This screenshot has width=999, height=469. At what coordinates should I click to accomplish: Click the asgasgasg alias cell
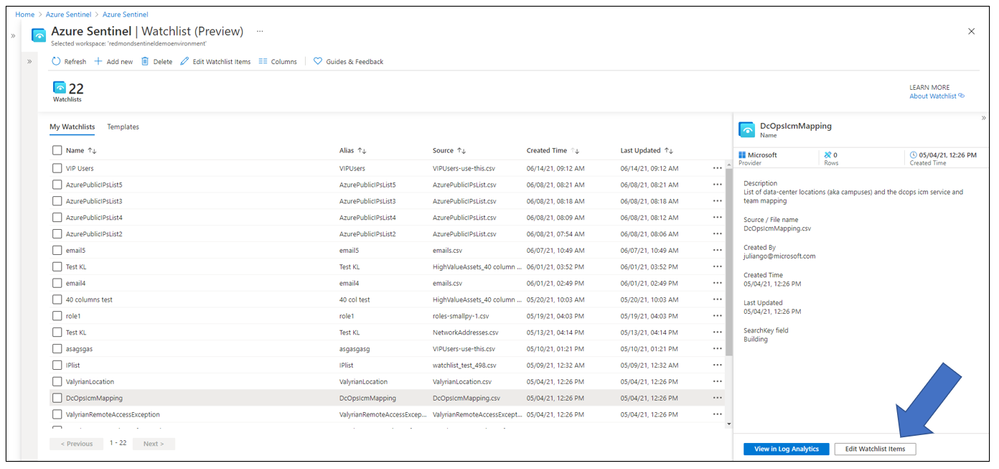click(x=356, y=349)
